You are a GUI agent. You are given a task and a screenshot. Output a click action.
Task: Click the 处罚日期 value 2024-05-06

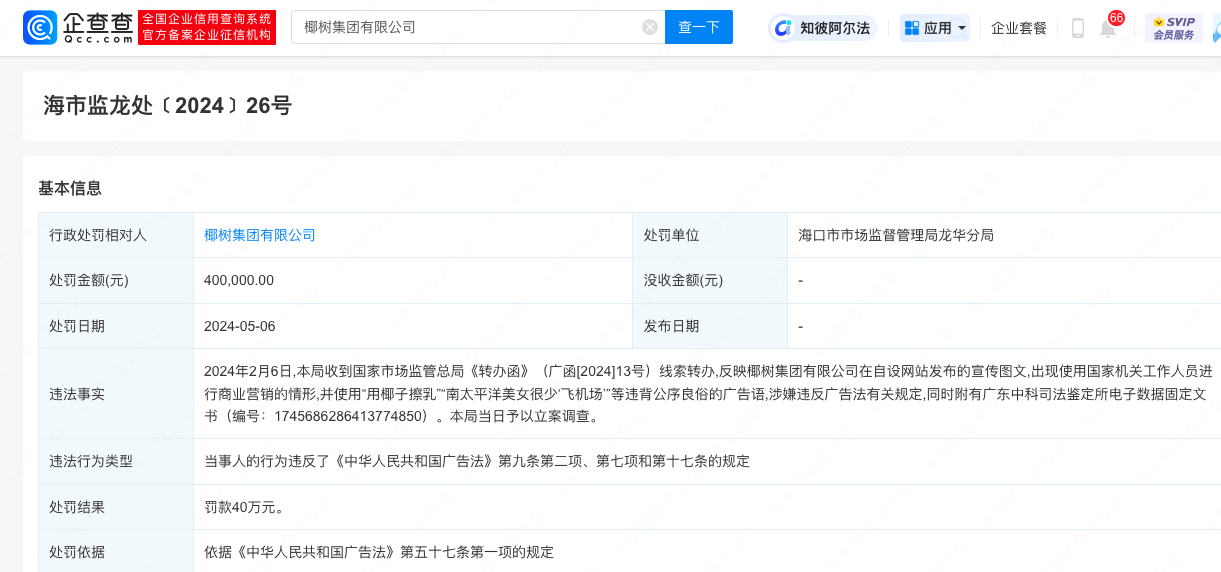coord(239,326)
